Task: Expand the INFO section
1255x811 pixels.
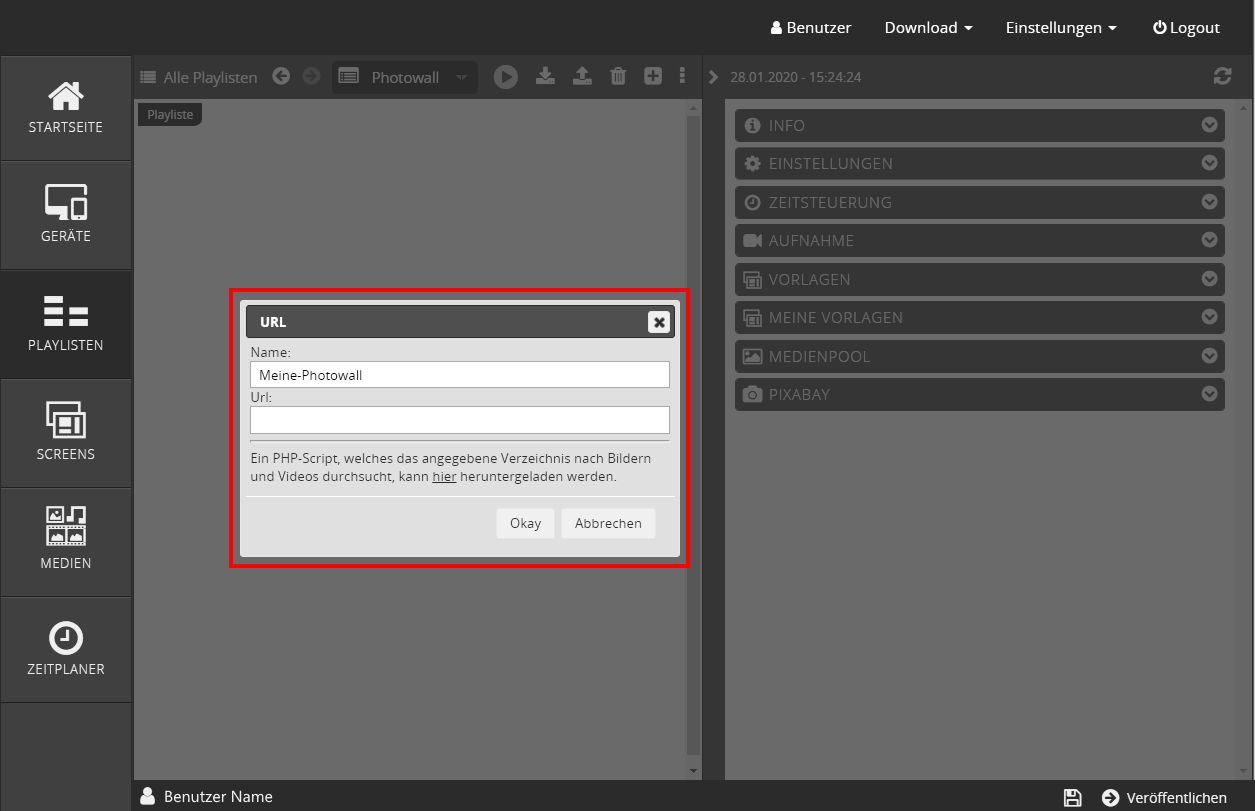Action: tap(980, 125)
